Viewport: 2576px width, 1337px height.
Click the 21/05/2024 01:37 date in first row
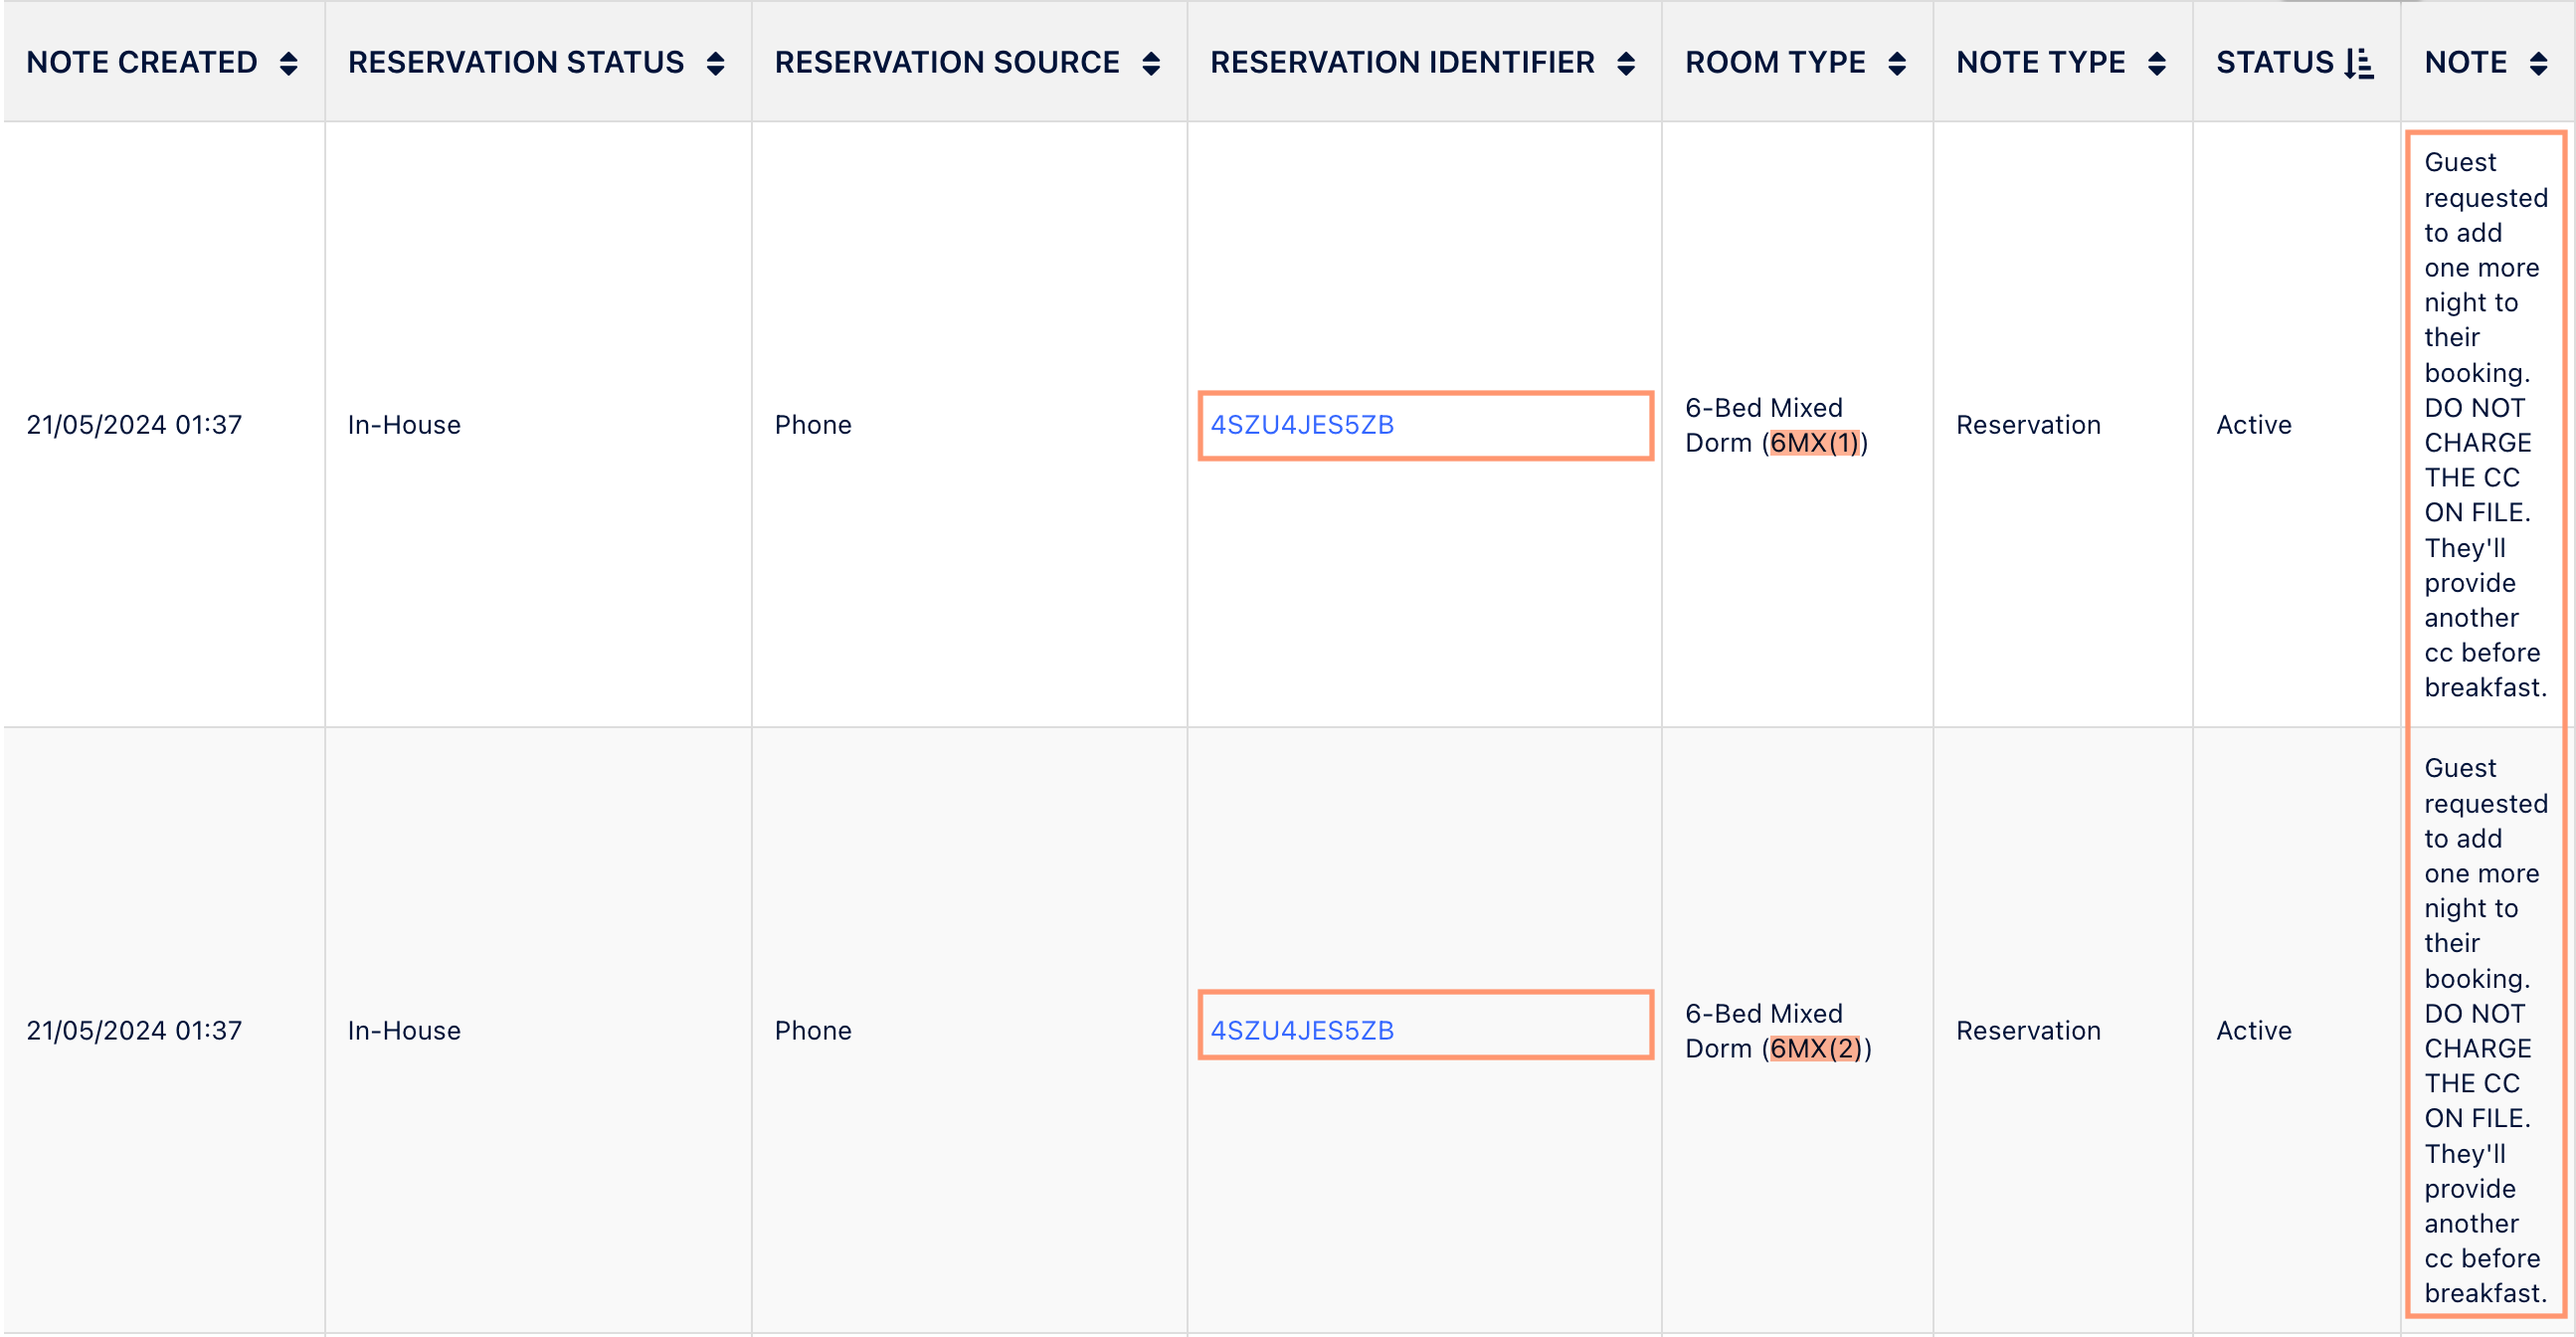134,425
